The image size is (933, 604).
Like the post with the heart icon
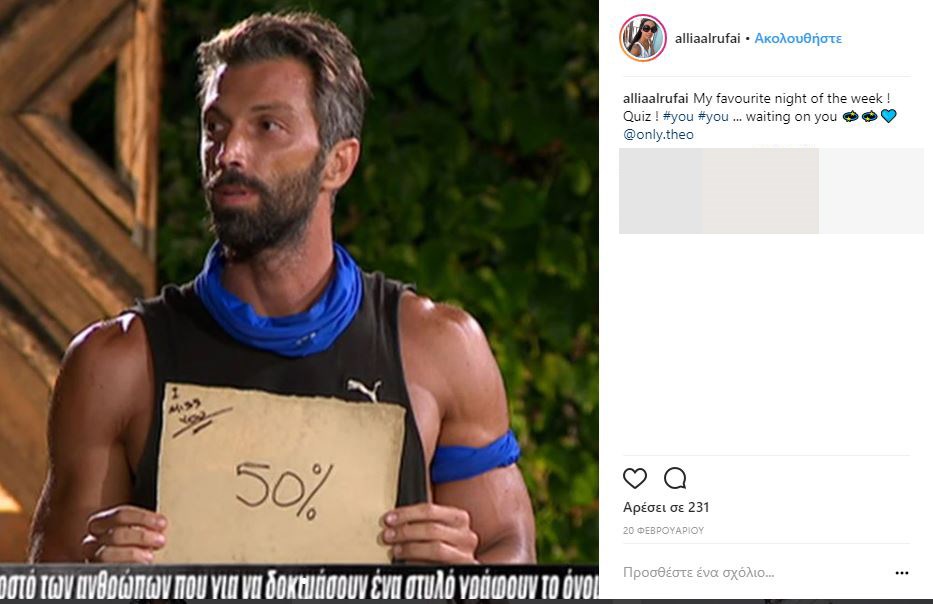pyautogui.click(x=634, y=478)
